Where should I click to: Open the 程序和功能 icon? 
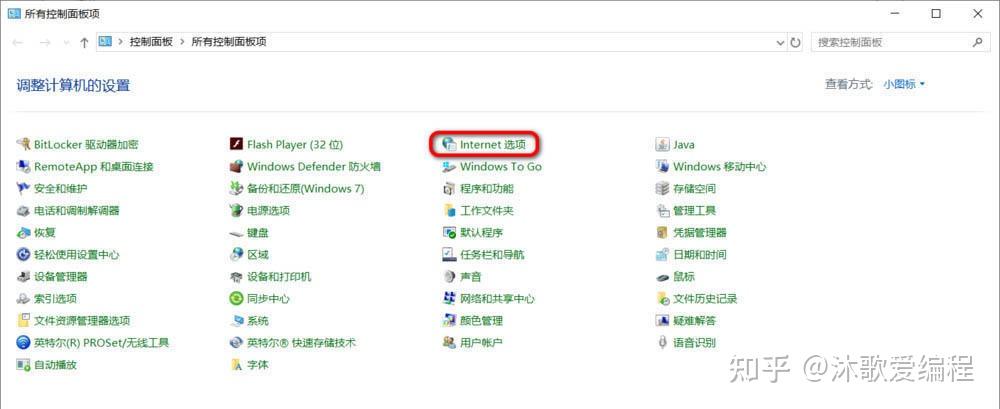(x=449, y=188)
